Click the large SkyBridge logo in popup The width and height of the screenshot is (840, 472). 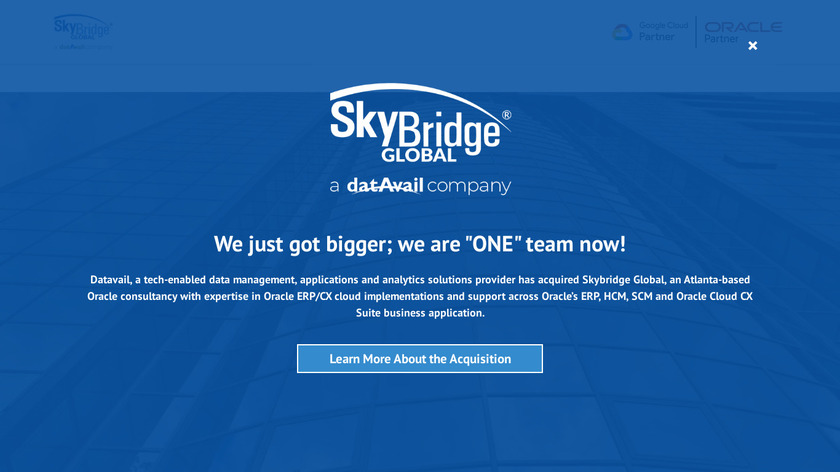pos(421,123)
